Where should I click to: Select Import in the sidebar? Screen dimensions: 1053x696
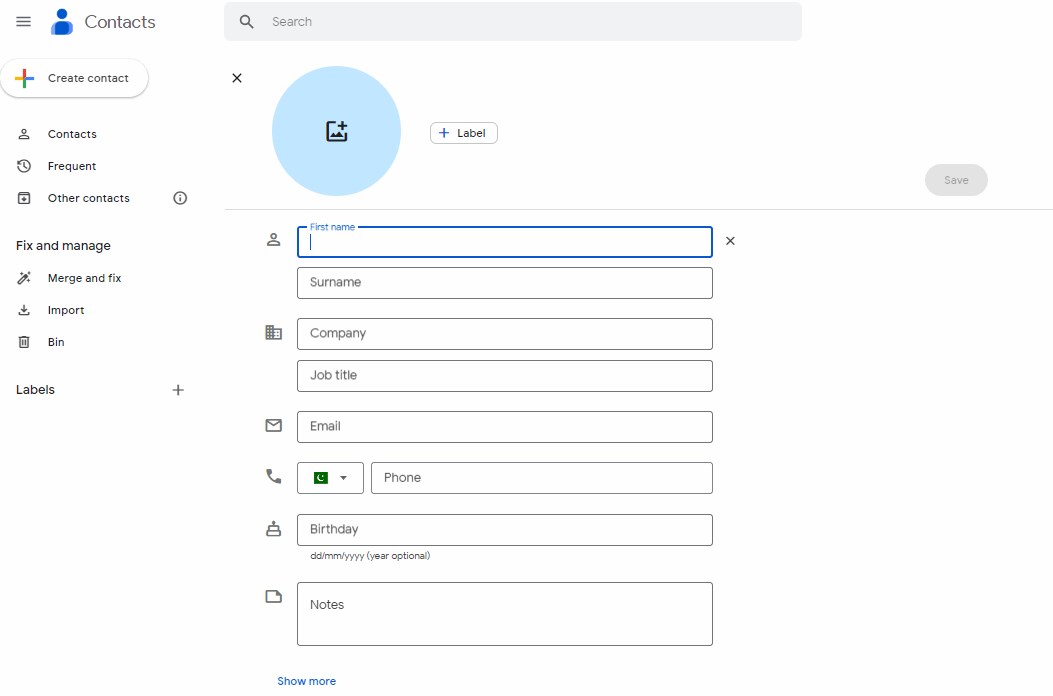(66, 310)
